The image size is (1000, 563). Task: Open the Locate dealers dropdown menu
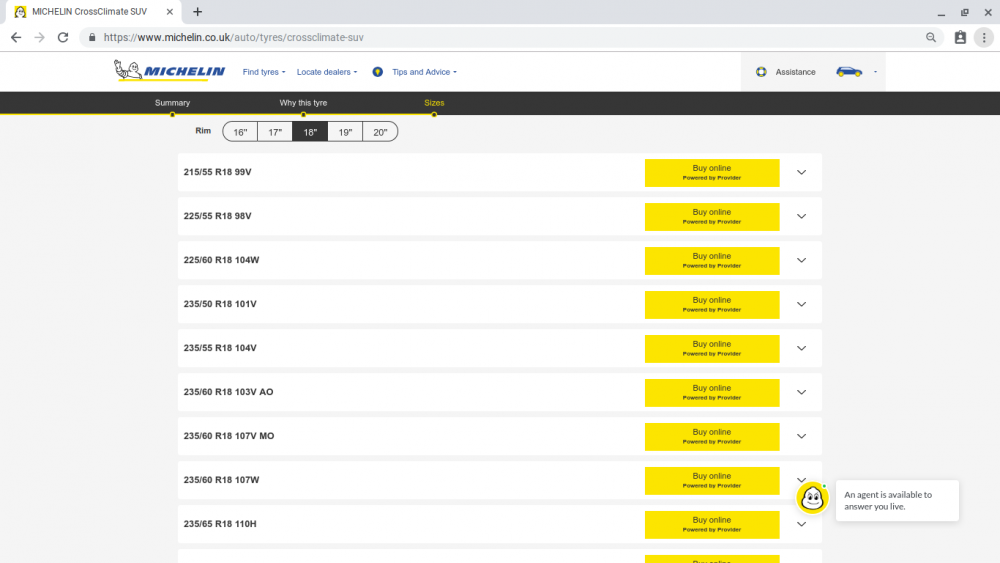(x=327, y=72)
